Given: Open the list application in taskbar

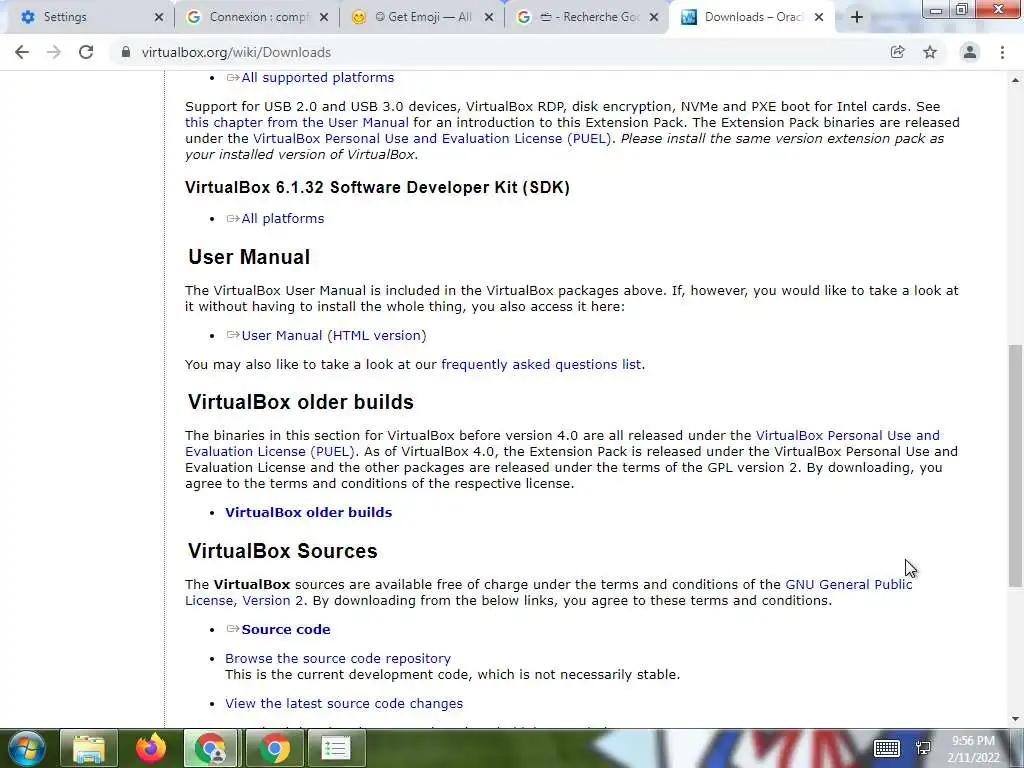Looking at the screenshot, I should coord(336,748).
